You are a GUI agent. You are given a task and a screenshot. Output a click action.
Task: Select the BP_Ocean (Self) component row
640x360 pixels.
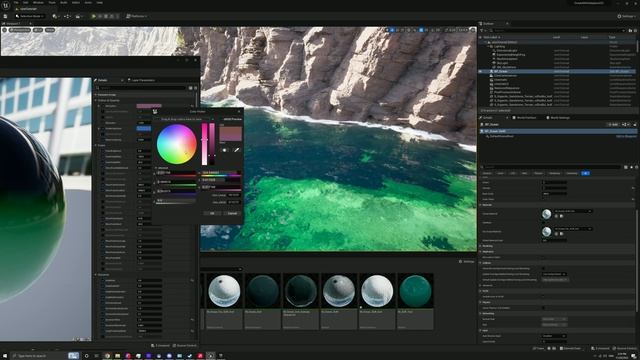tap(558, 131)
